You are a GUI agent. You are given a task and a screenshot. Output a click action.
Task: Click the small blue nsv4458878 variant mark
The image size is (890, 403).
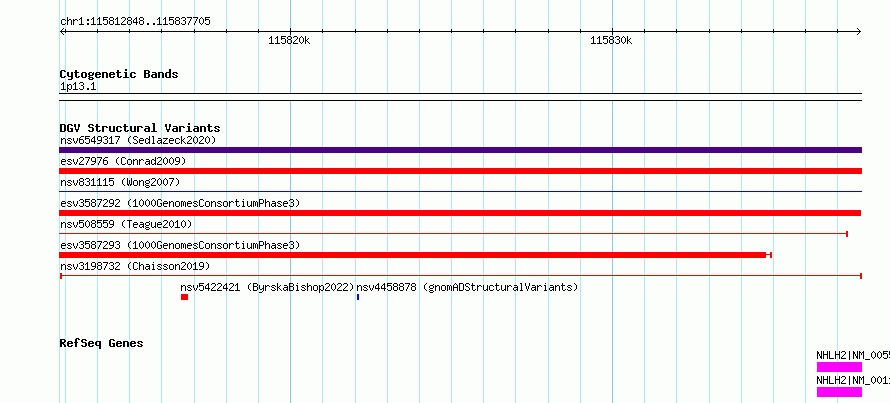[358, 297]
